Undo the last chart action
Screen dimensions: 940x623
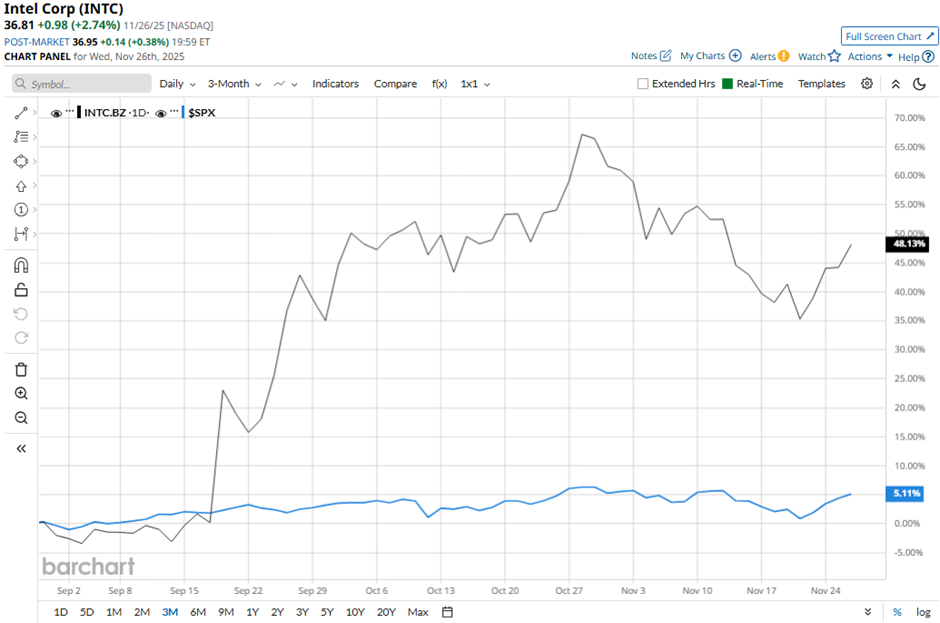(21, 314)
